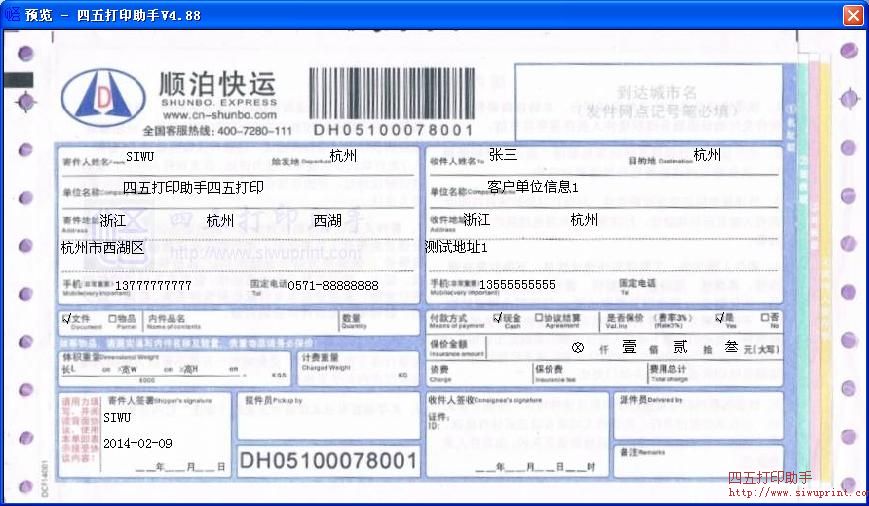Select DH05100078001 beneath the barcode

tap(393, 130)
